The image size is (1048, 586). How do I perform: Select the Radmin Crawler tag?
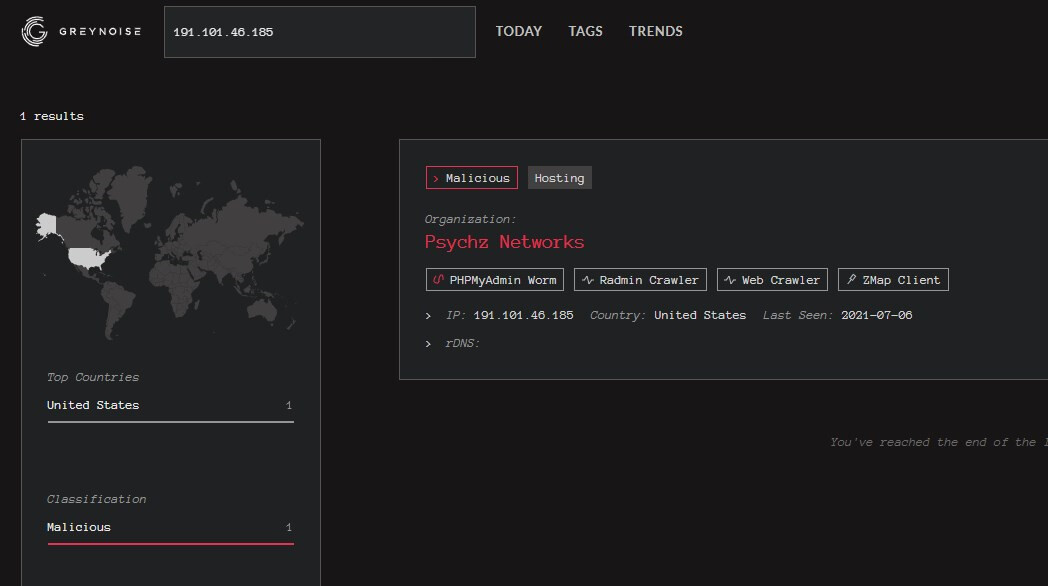click(640, 280)
